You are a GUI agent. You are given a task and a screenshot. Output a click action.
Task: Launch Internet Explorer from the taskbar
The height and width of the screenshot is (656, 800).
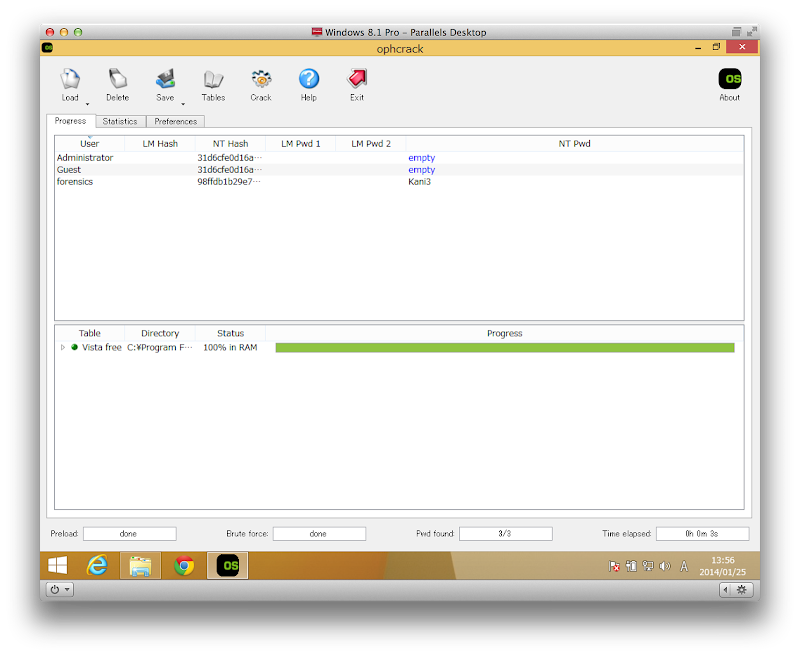click(x=97, y=565)
